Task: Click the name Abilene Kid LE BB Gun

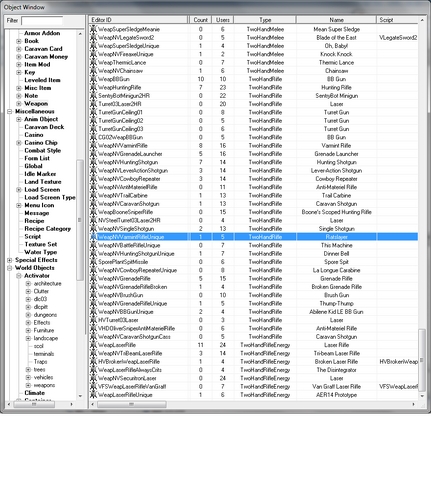Action: [336, 312]
